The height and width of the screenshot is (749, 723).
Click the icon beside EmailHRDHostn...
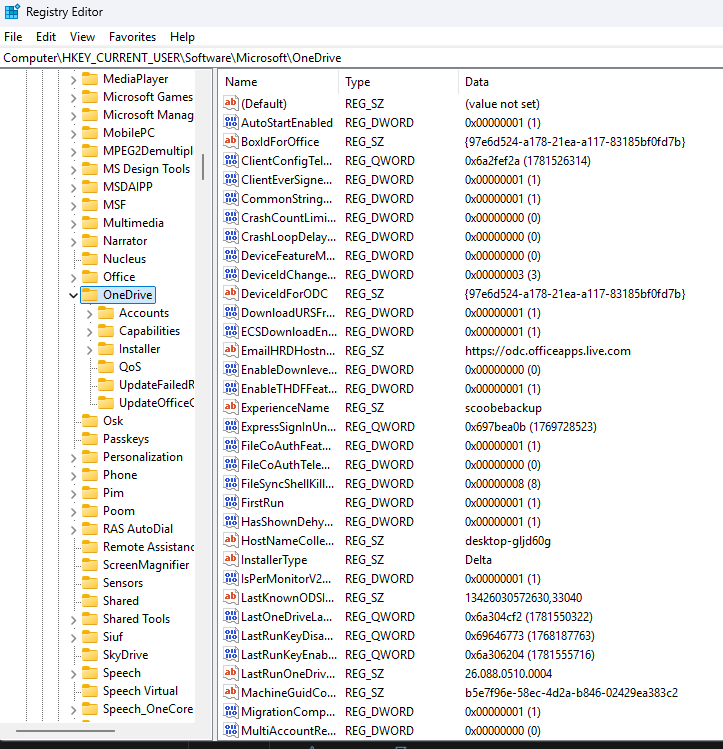coord(231,350)
